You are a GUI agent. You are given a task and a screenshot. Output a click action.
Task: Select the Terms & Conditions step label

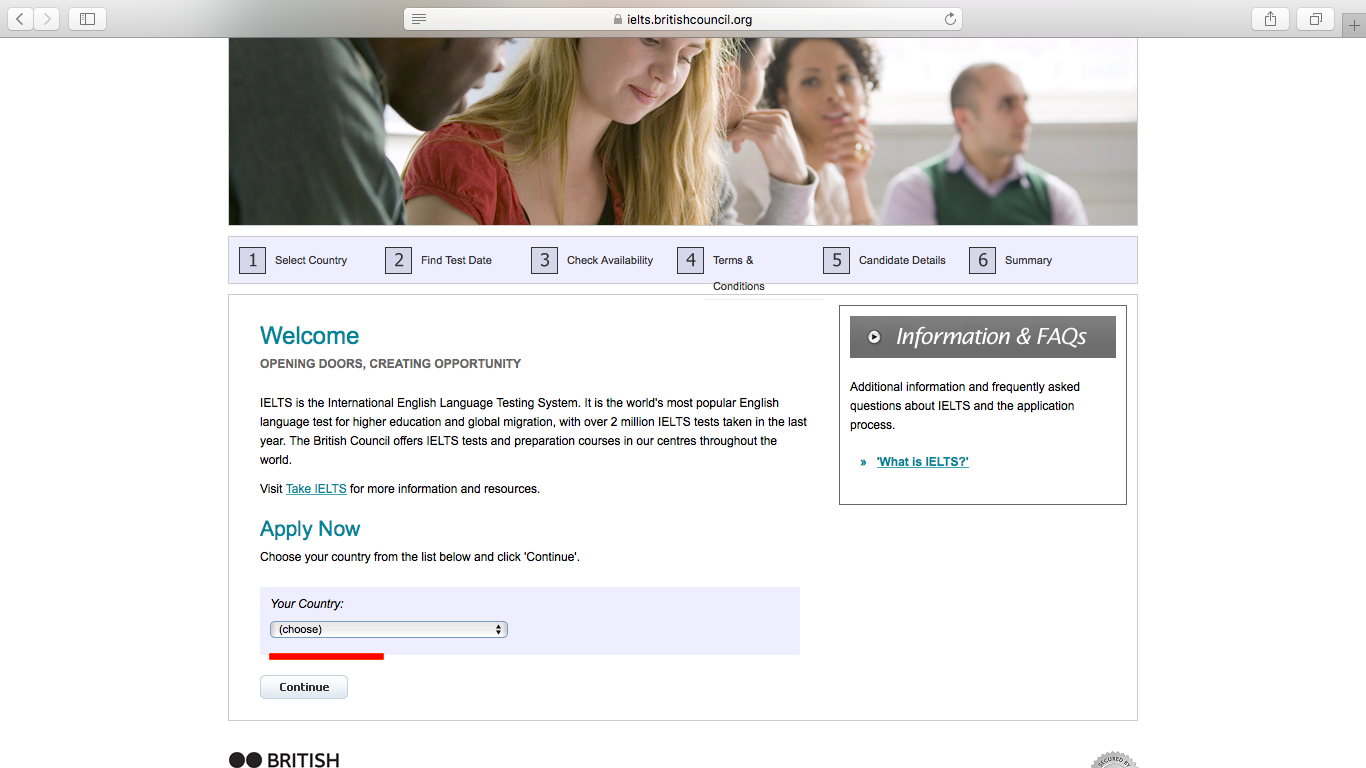click(x=739, y=273)
